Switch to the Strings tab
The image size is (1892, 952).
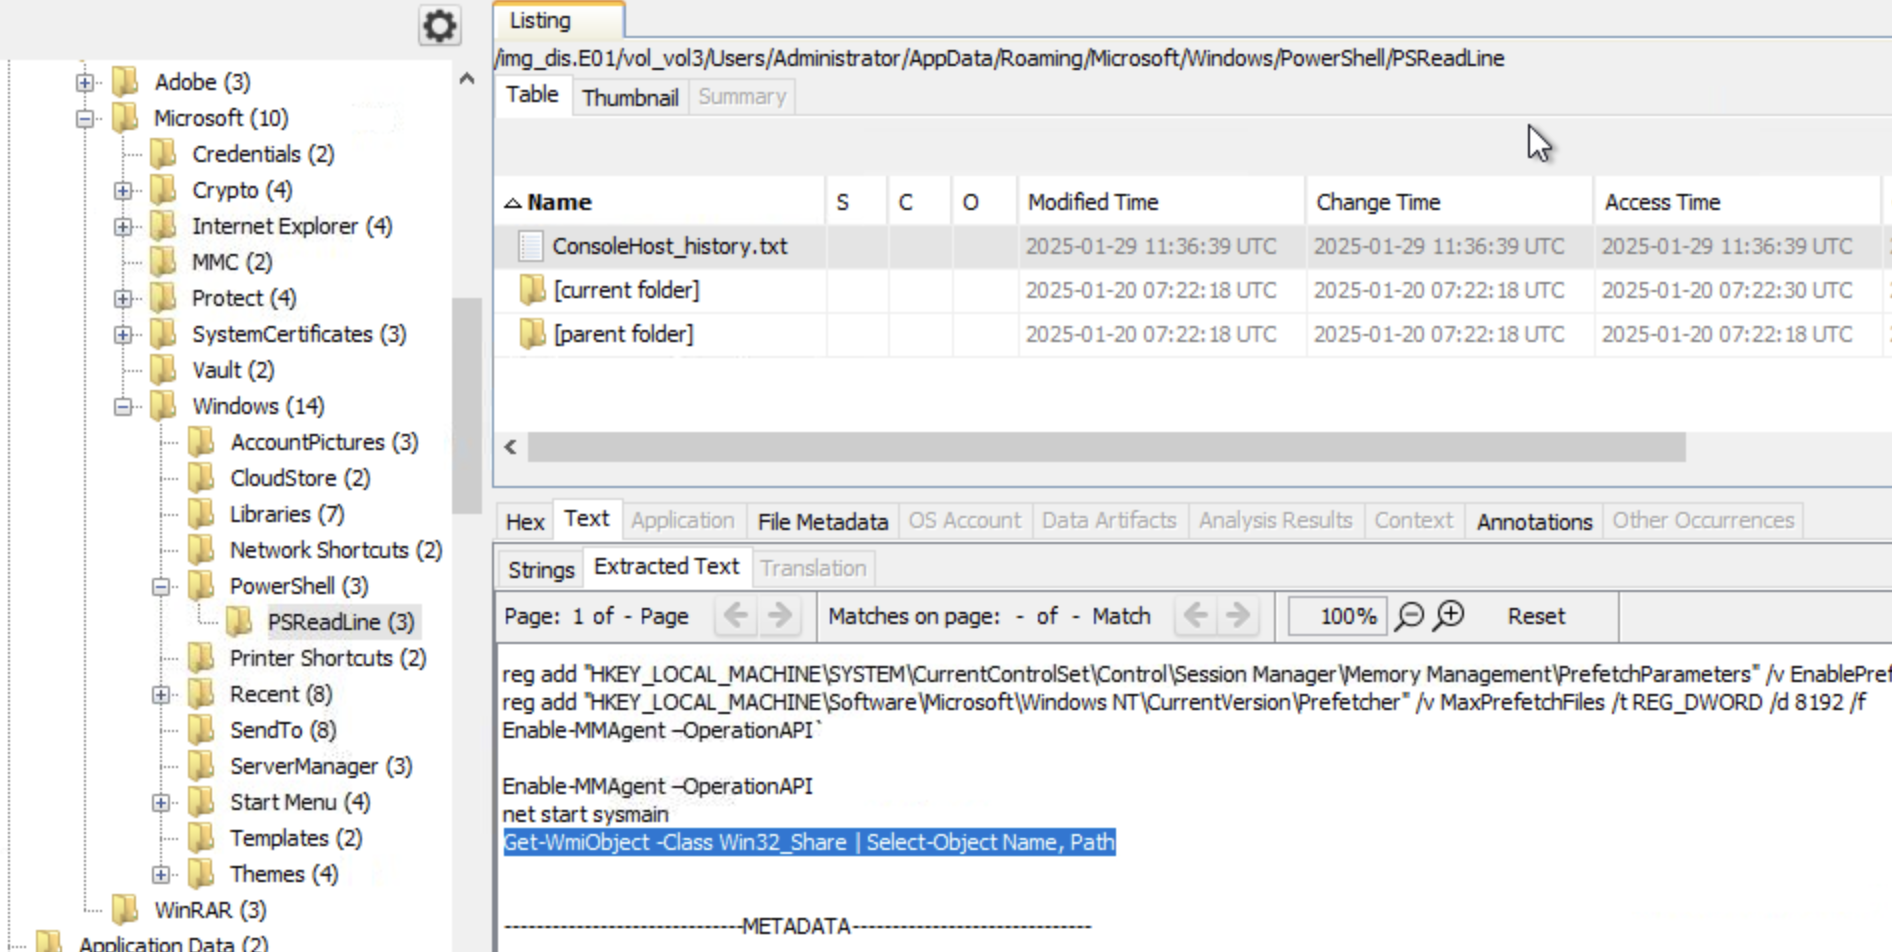pyautogui.click(x=540, y=568)
